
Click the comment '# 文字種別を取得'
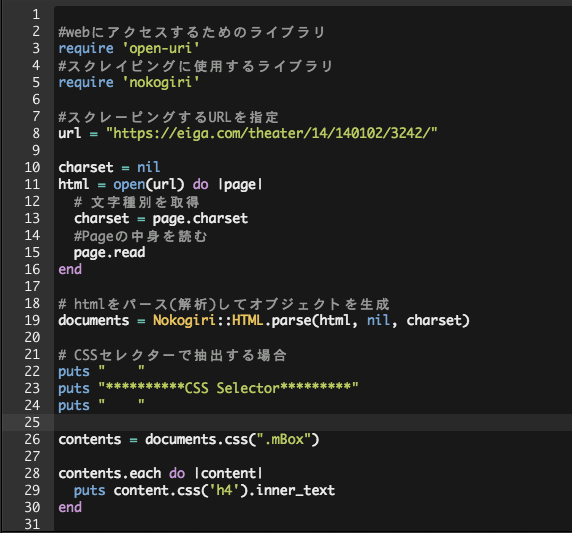(x=137, y=202)
